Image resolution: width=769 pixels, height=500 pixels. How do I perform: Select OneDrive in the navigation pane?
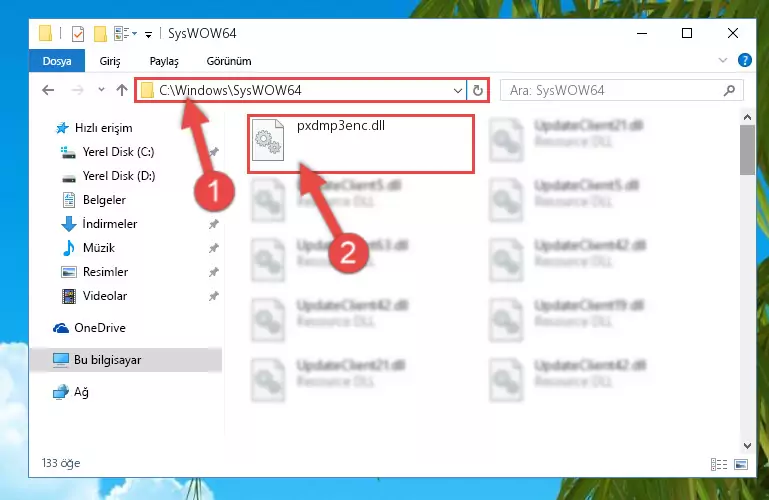click(100, 328)
